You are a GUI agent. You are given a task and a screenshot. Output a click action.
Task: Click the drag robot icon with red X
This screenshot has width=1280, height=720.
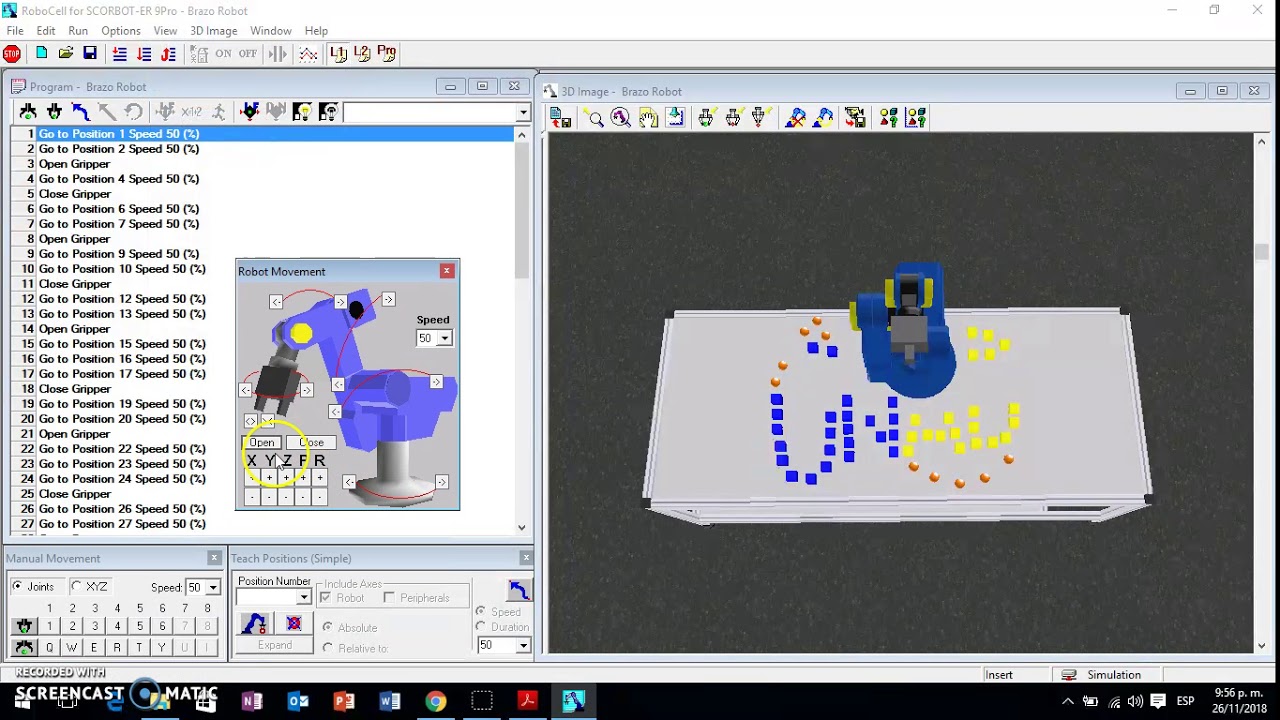[796, 119]
